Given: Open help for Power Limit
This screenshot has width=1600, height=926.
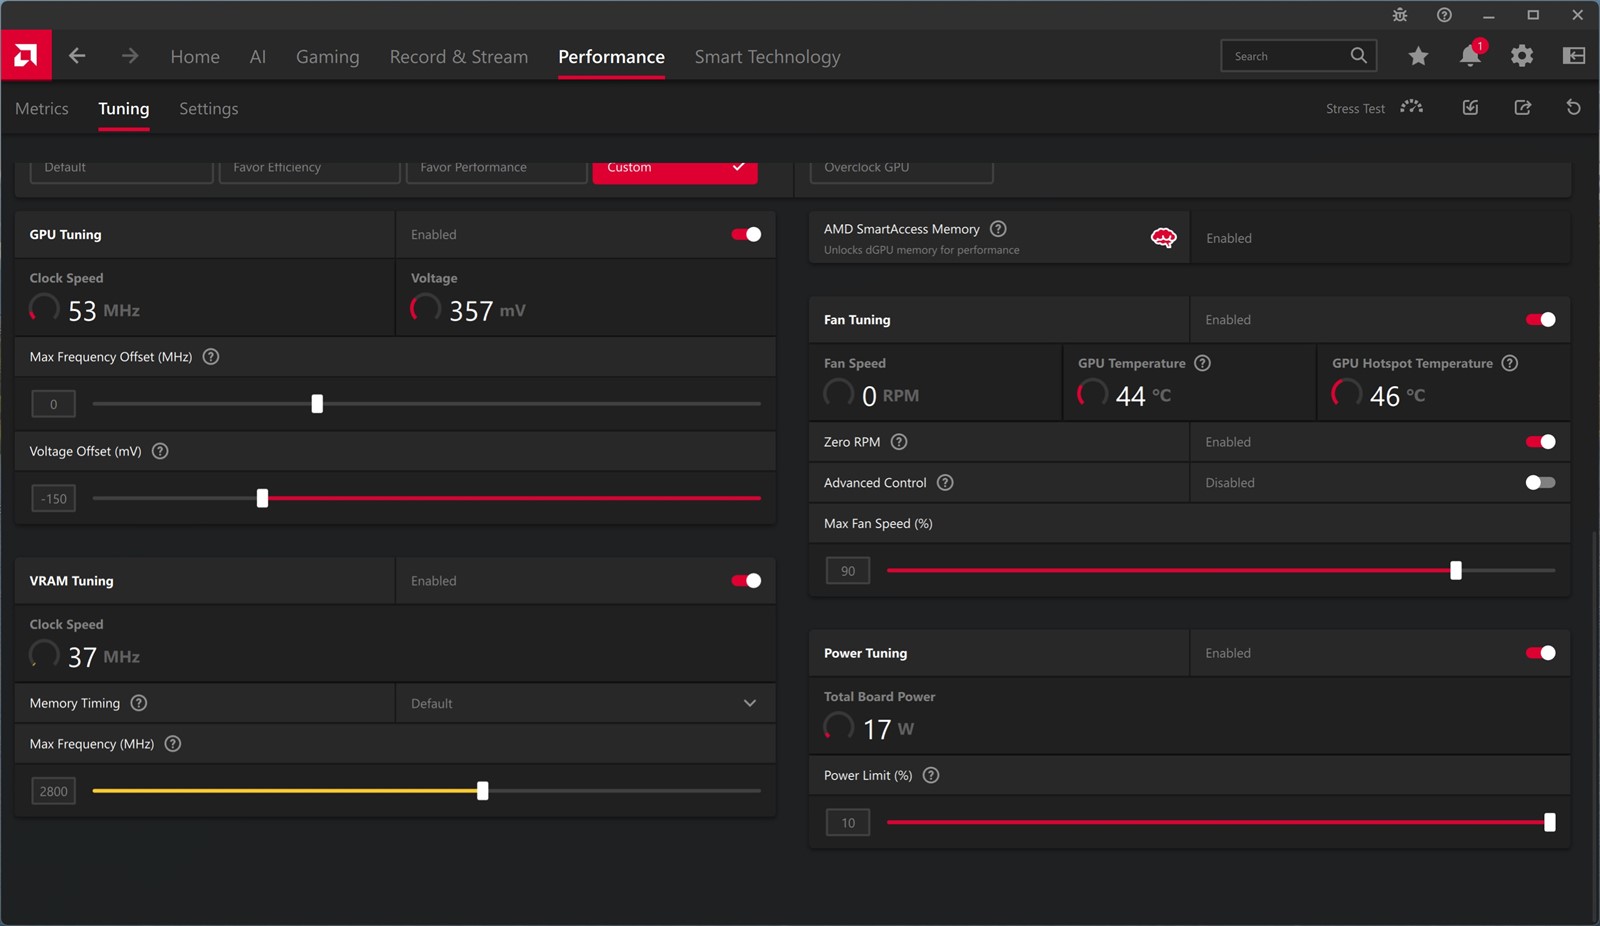Looking at the screenshot, I should click(x=931, y=775).
